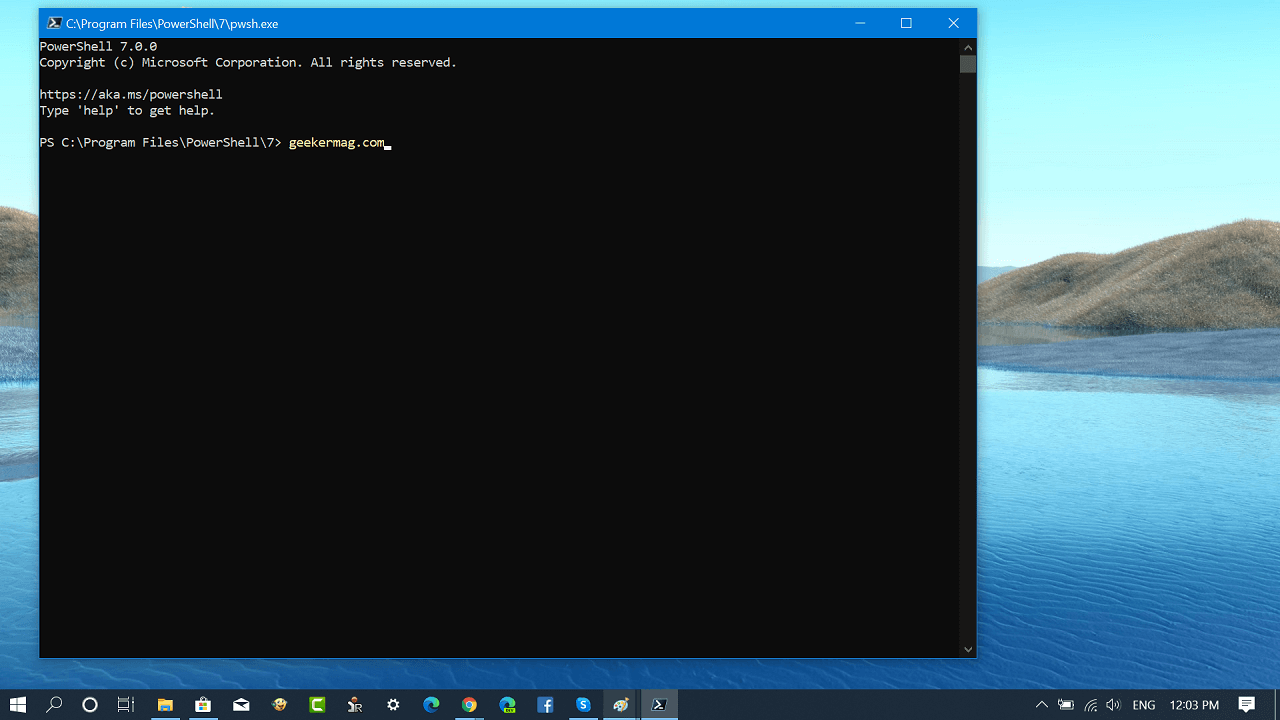
Task: Open Task View on taskbar
Action: pyautogui.click(x=126, y=705)
